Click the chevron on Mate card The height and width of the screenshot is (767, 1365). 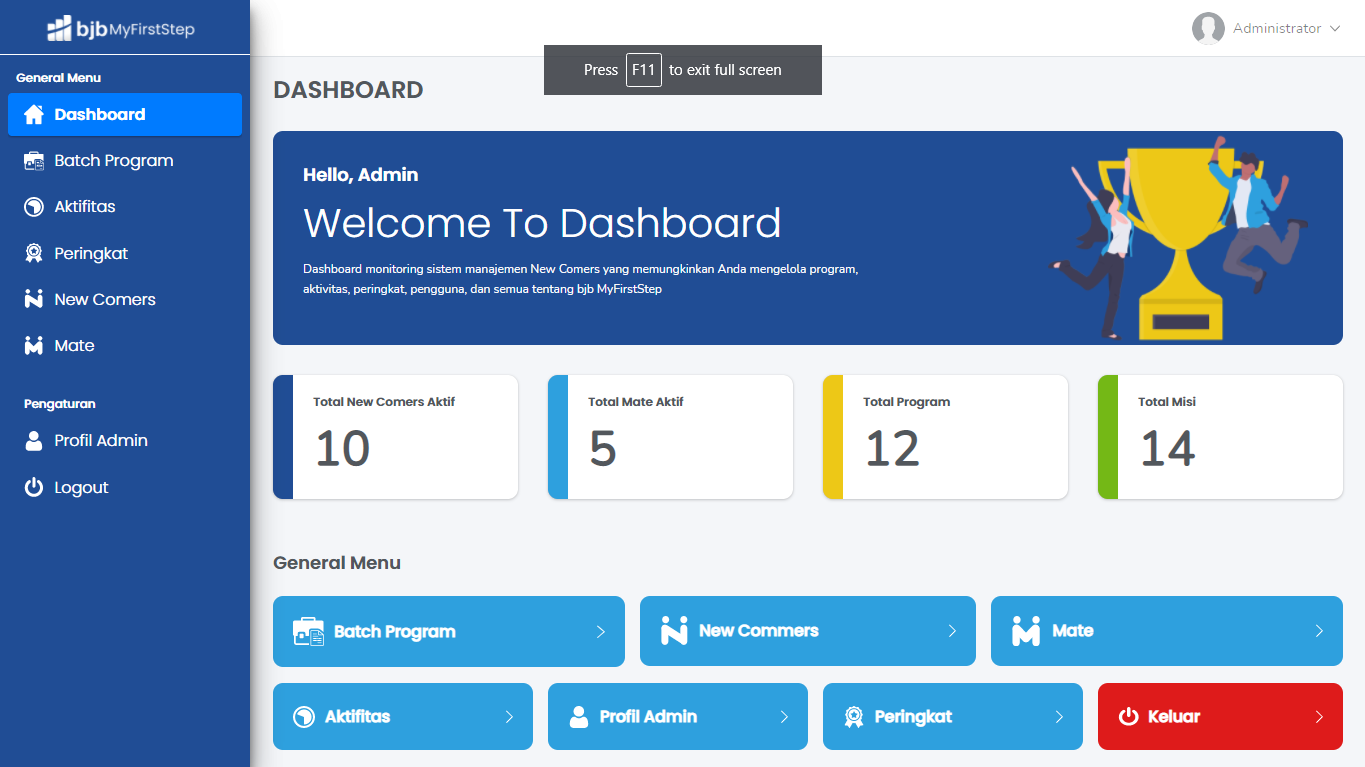pos(1319,631)
